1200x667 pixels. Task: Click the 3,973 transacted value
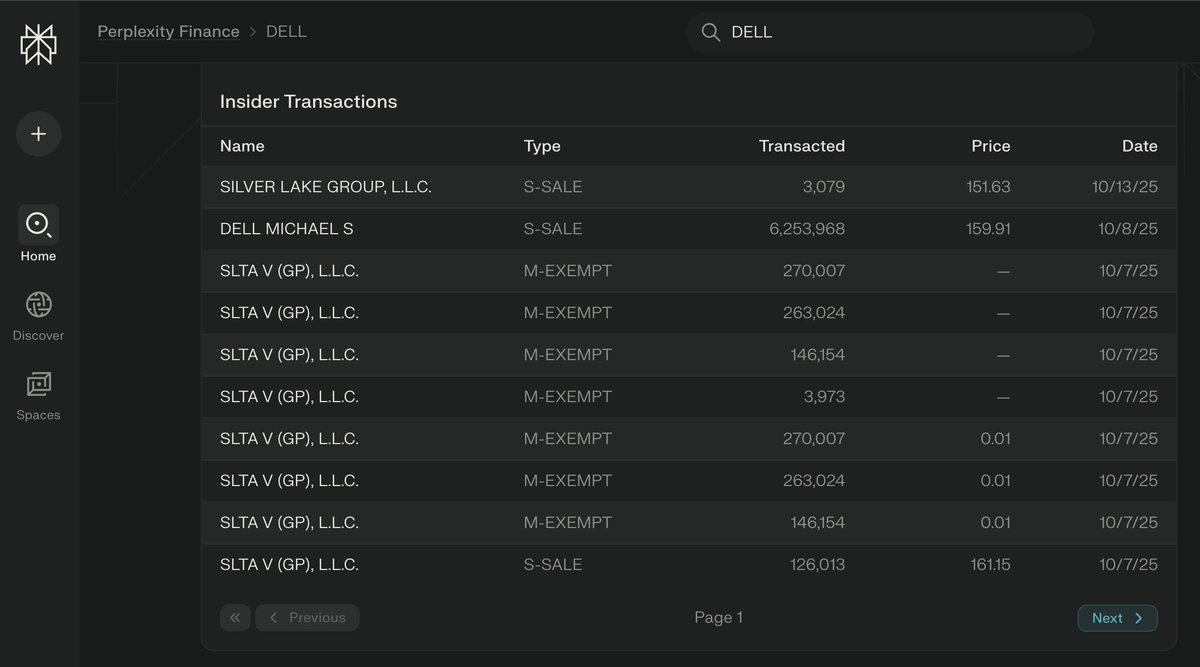[x=824, y=397]
